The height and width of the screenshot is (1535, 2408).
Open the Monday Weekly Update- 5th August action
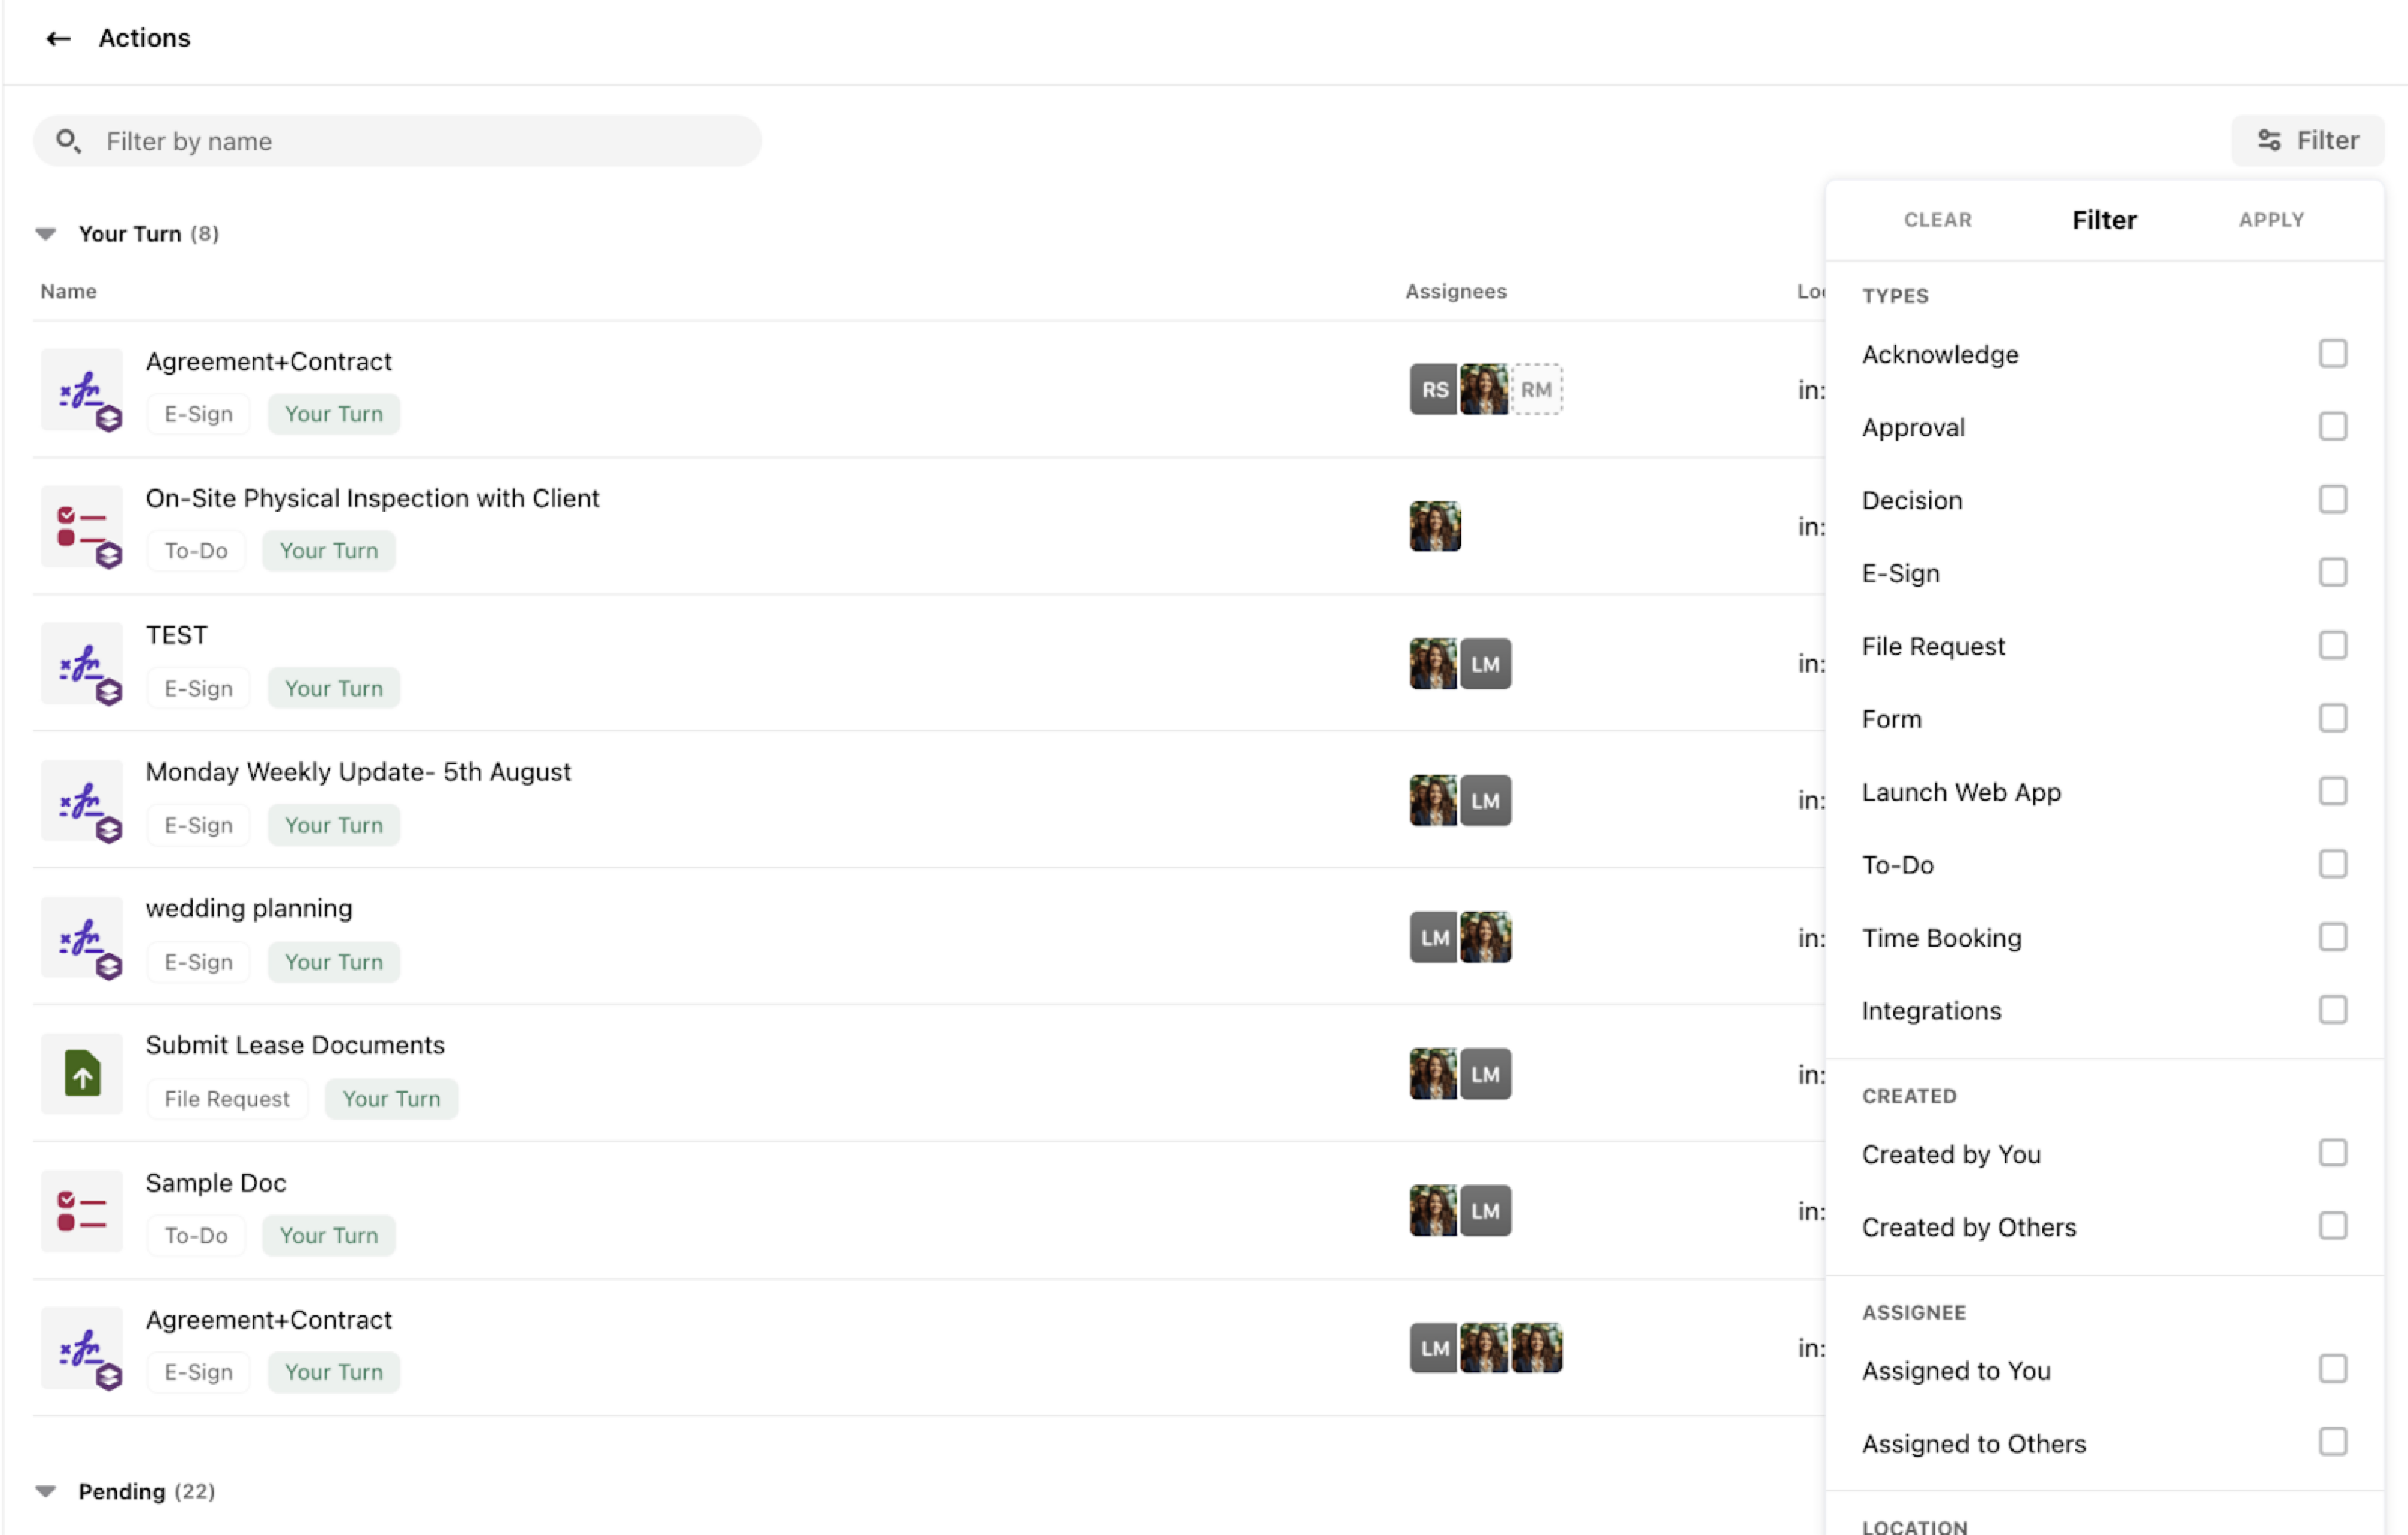coord(358,772)
